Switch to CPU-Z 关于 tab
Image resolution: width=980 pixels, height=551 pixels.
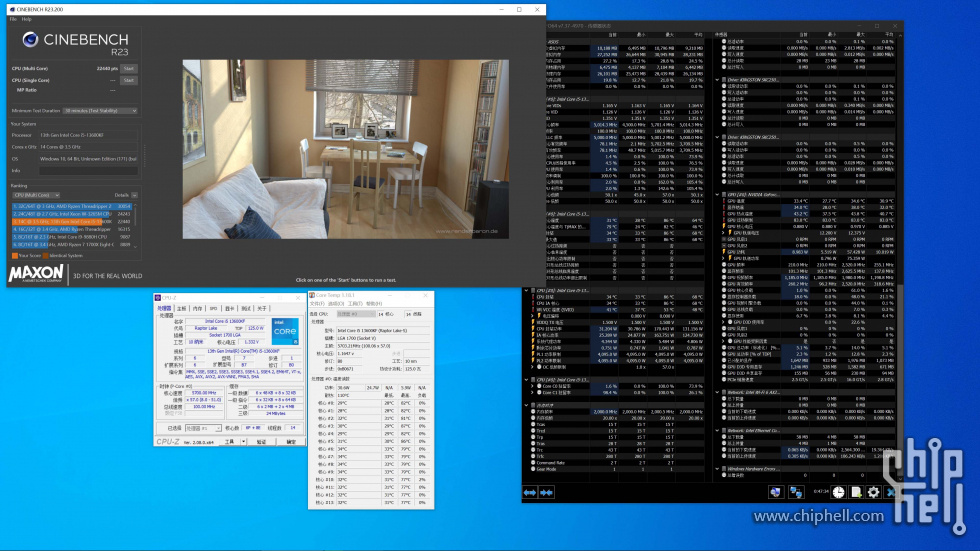coord(262,309)
